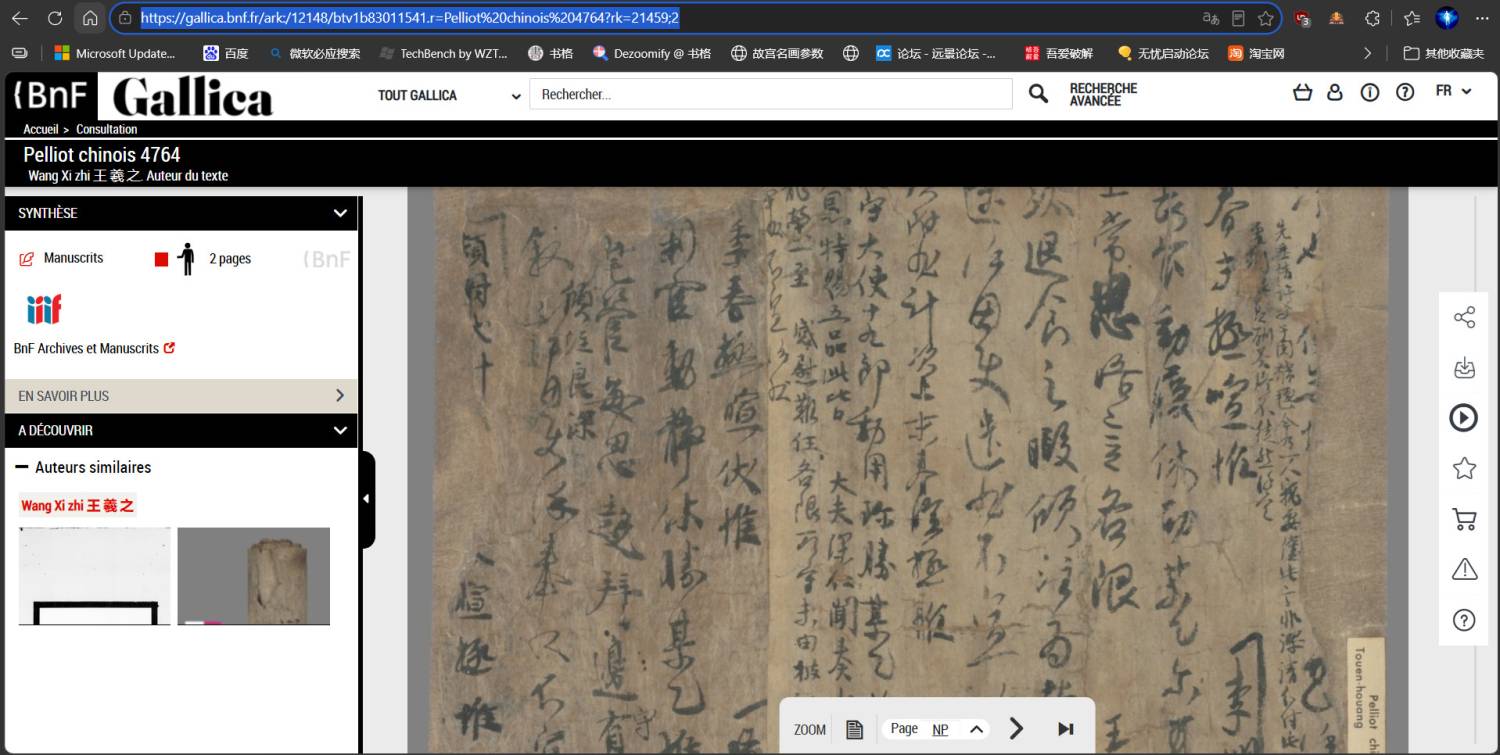Open the 淘宝网 bookmark
This screenshot has width=1500, height=755.
[1256, 53]
